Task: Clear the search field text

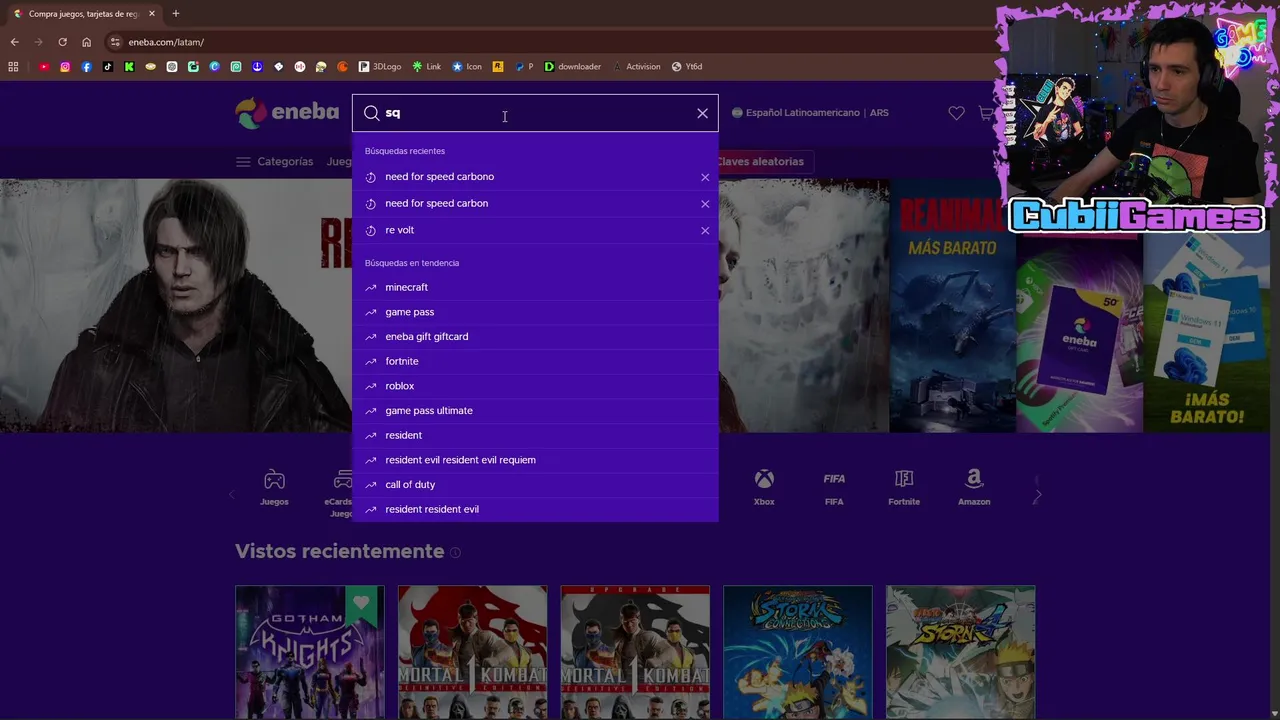Action: coord(702,113)
